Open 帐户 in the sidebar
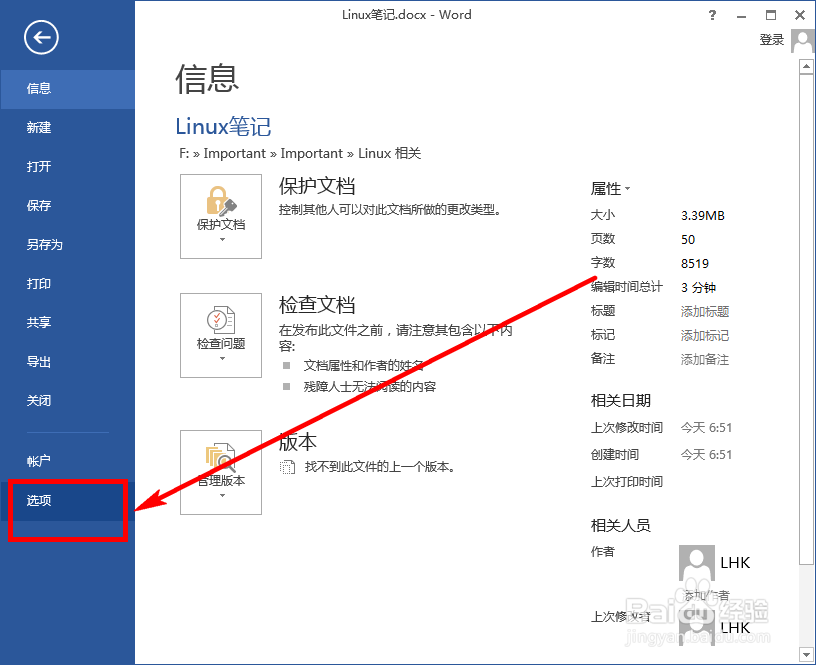The image size is (816, 665). pos(68,461)
